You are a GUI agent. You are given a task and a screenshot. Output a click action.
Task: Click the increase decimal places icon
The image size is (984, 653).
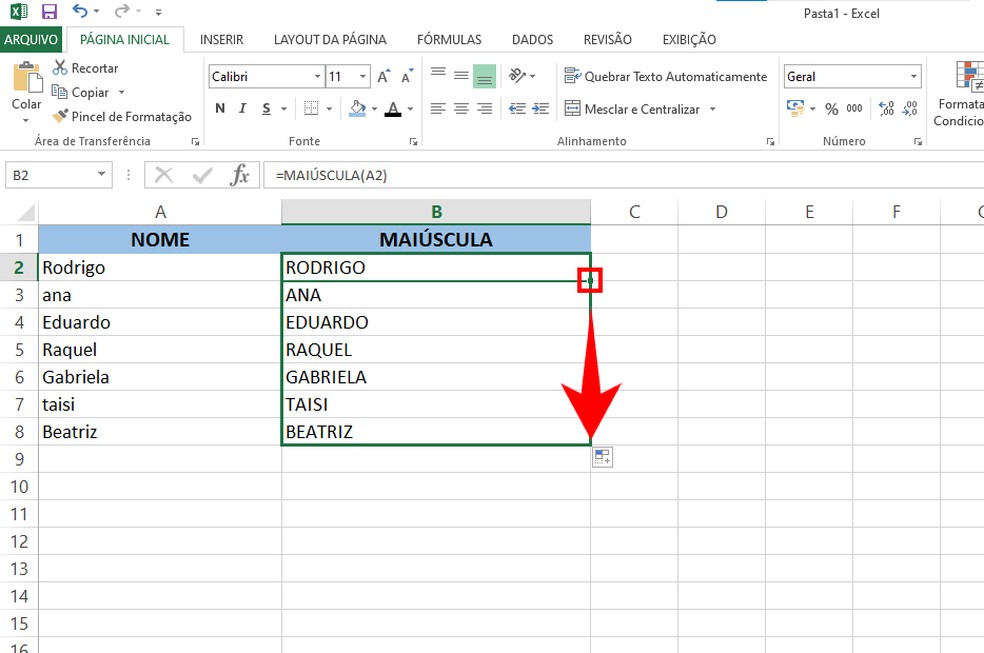(886, 108)
